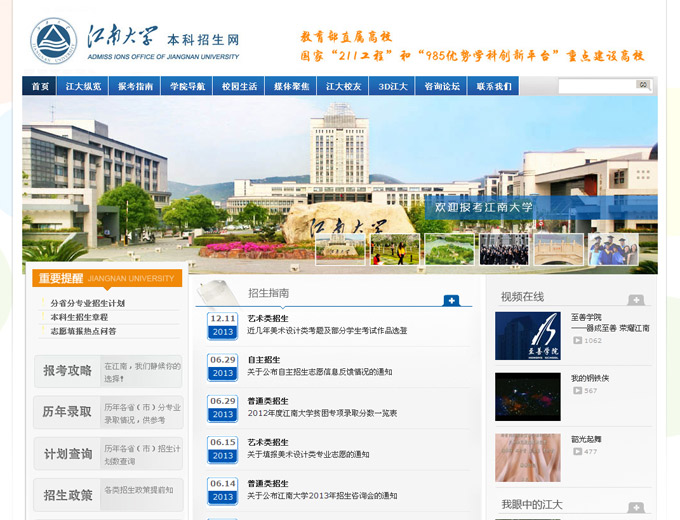680x520 pixels.
Task: Open the 首页 menu item
Action: pyautogui.click(x=39, y=86)
